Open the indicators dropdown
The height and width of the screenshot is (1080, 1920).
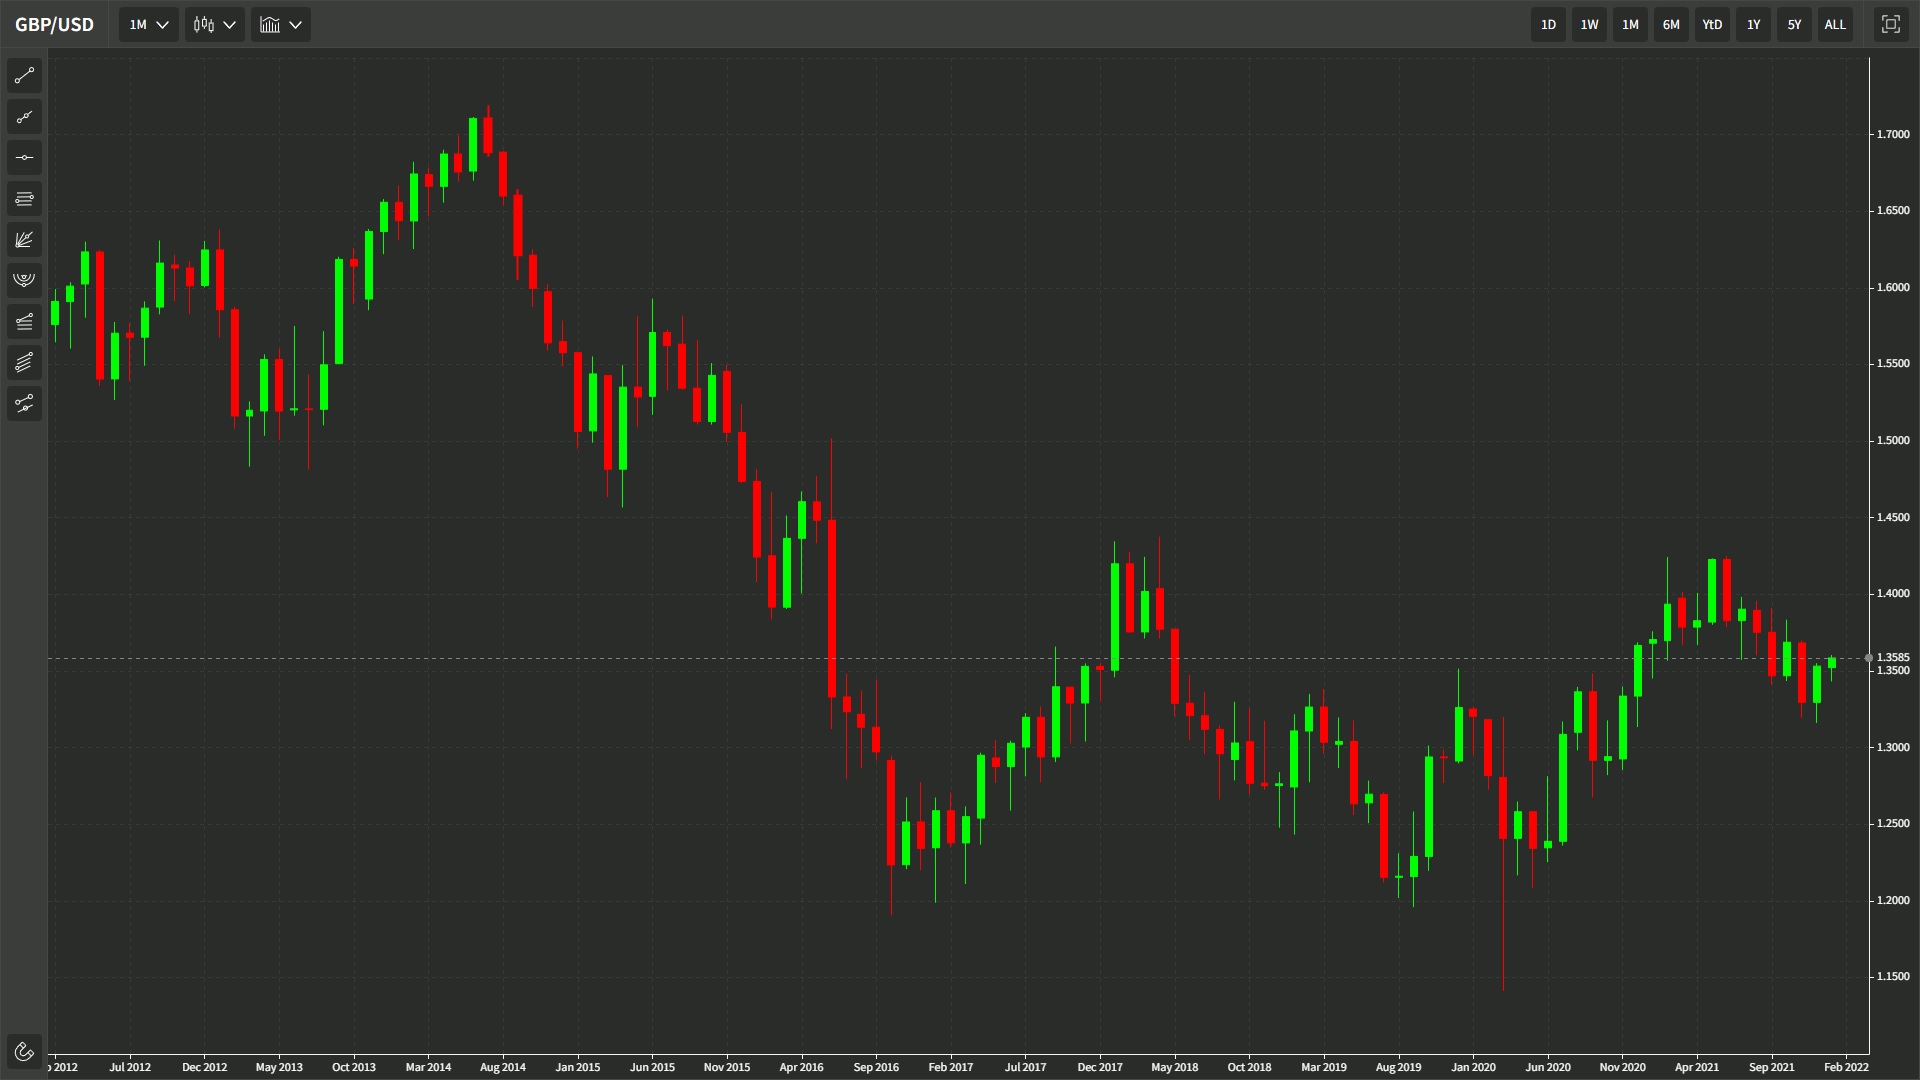(281, 25)
